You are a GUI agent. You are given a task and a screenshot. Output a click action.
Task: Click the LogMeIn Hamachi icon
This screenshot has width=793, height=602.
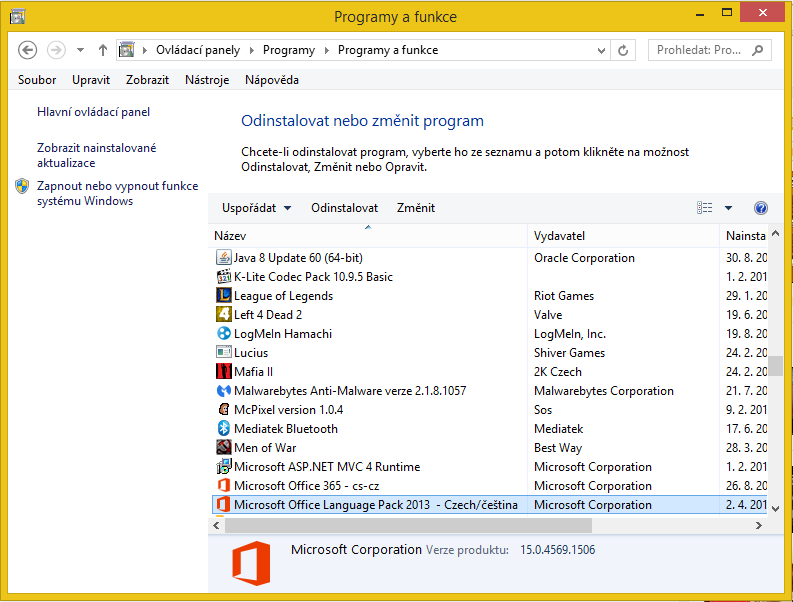pos(224,333)
